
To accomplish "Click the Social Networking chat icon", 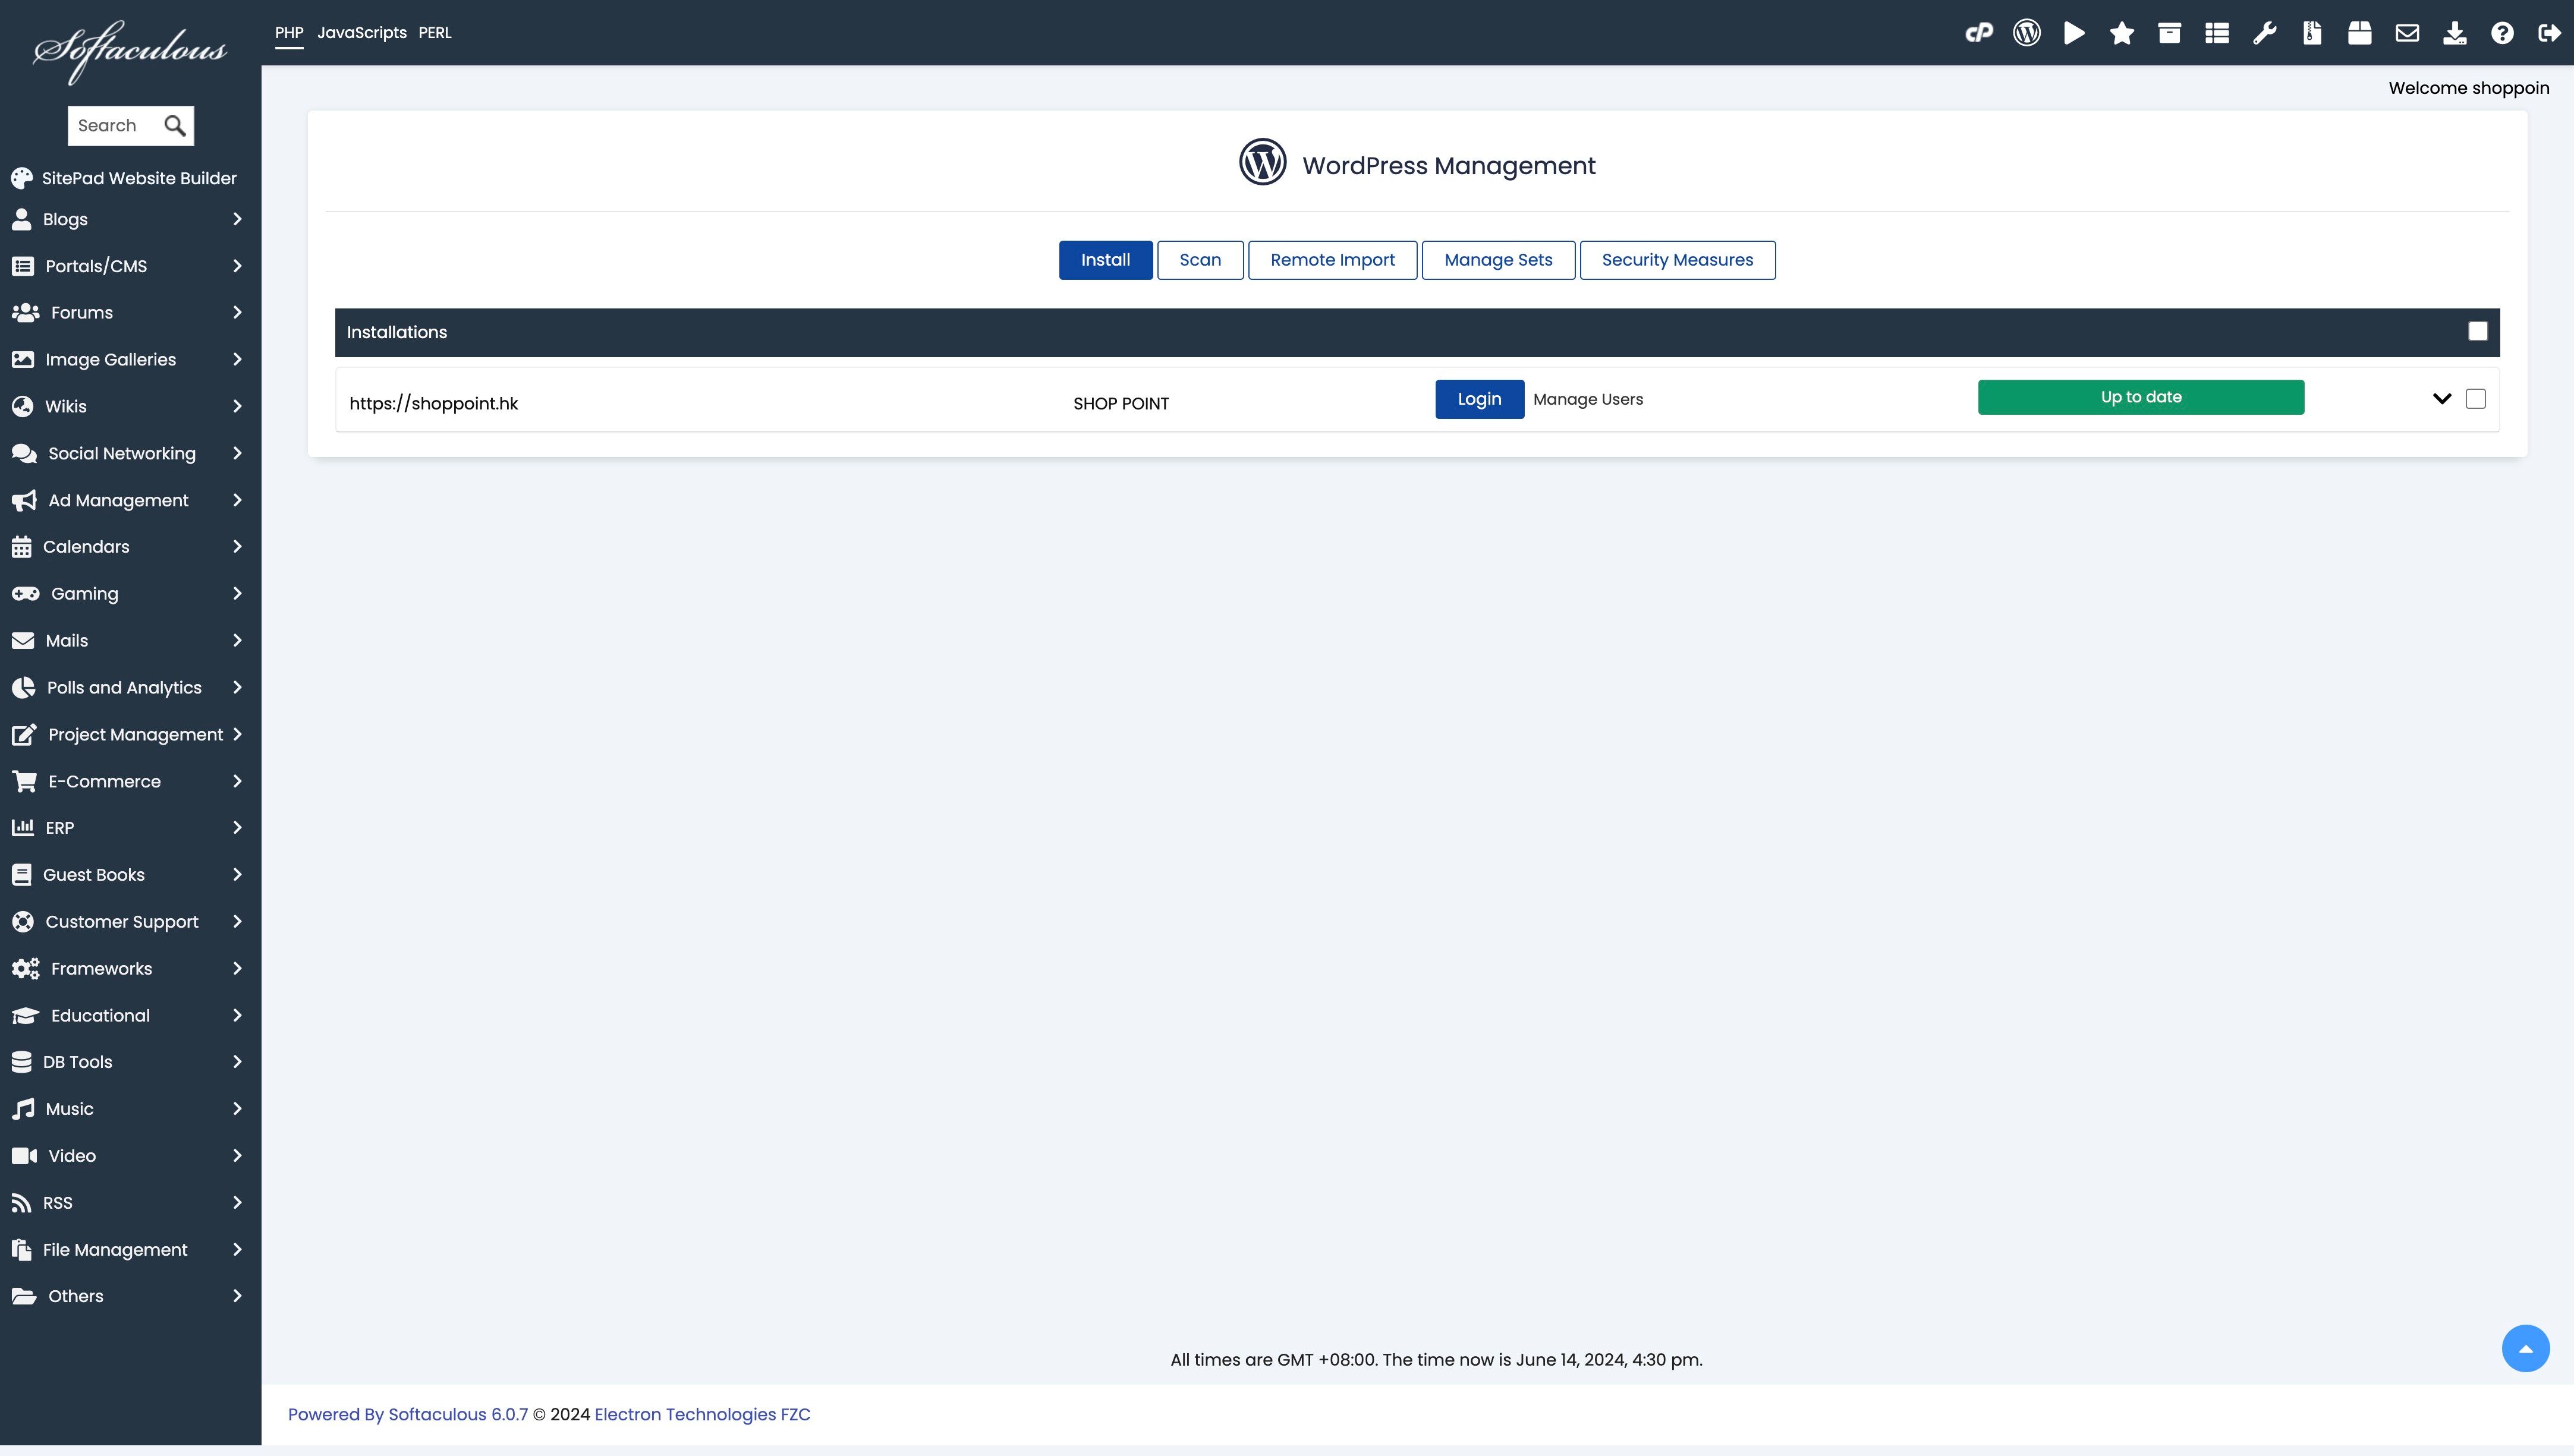I will [24, 453].
